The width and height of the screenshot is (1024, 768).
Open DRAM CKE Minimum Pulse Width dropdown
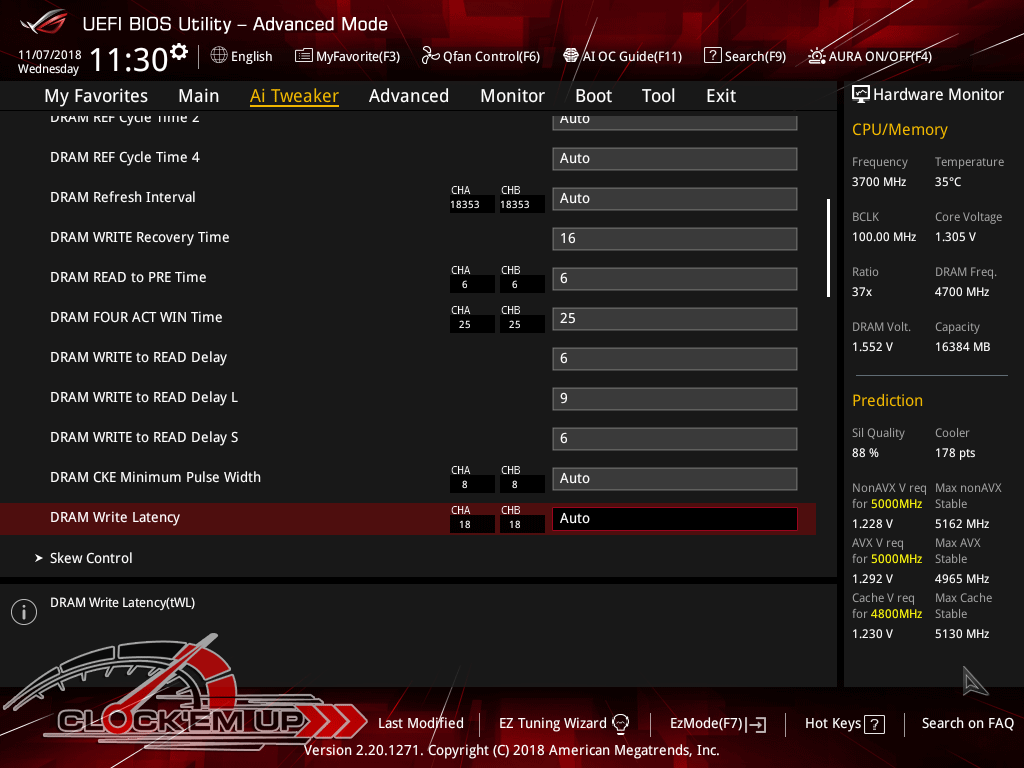[674, 478]
